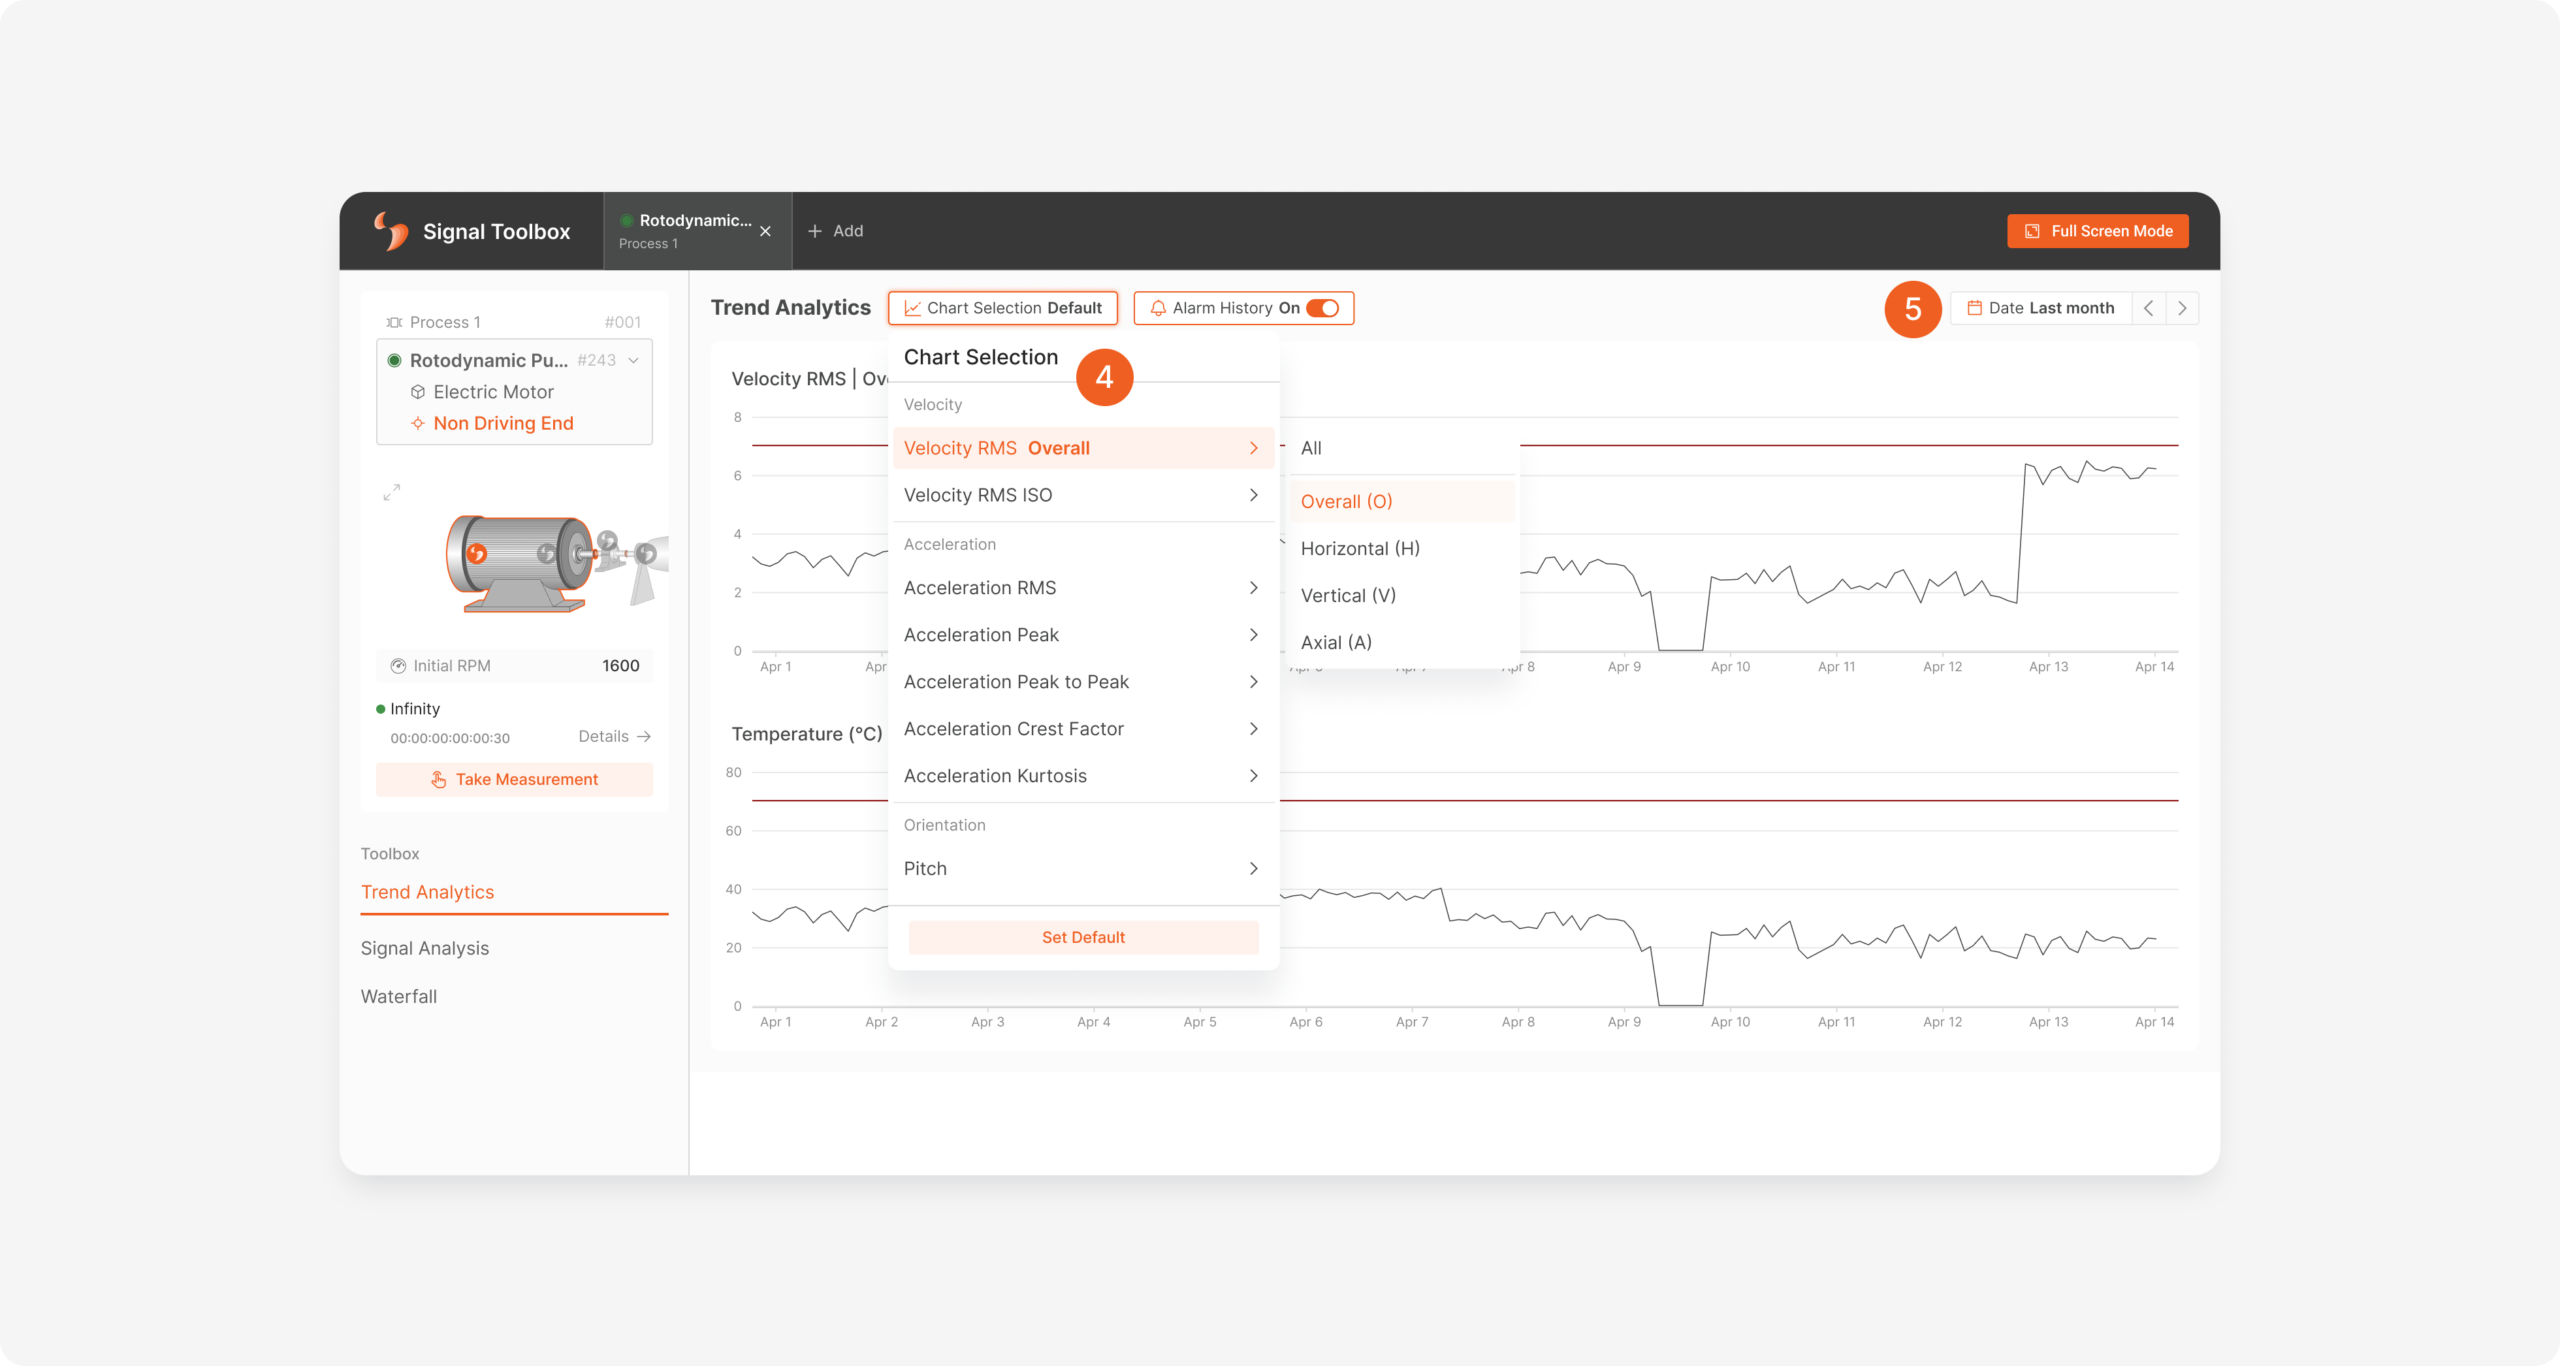
Task: Toggle the Alarm History switch off
Action: point(1323,308)
